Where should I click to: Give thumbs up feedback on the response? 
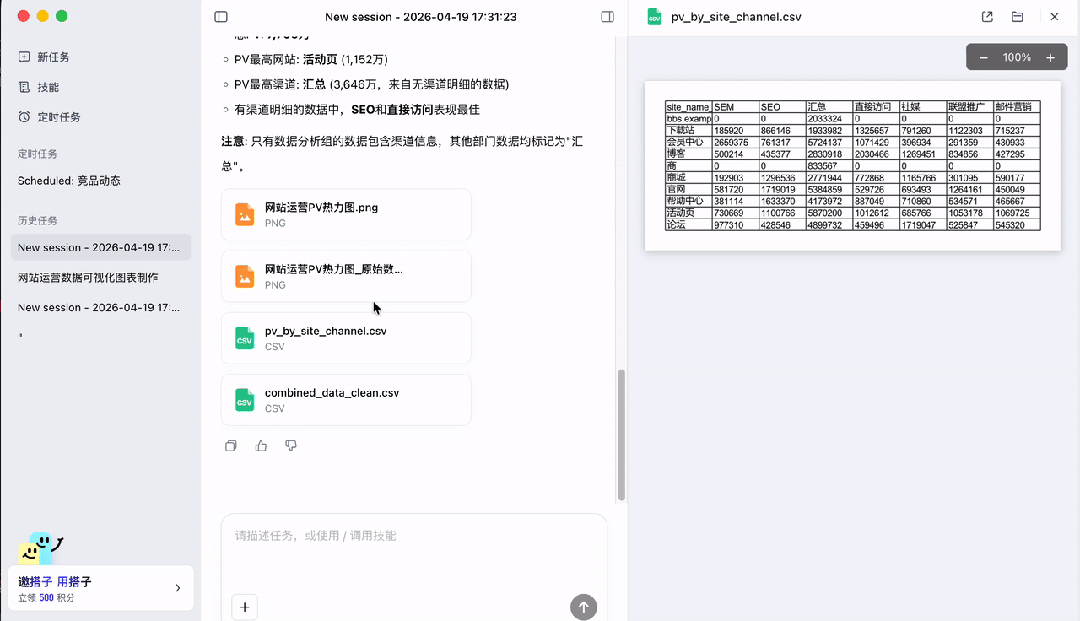pos(261,445)
